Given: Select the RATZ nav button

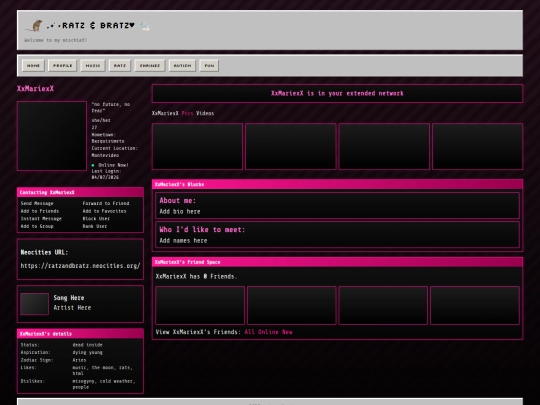Looking at the screenshot, I should [120, 65].
